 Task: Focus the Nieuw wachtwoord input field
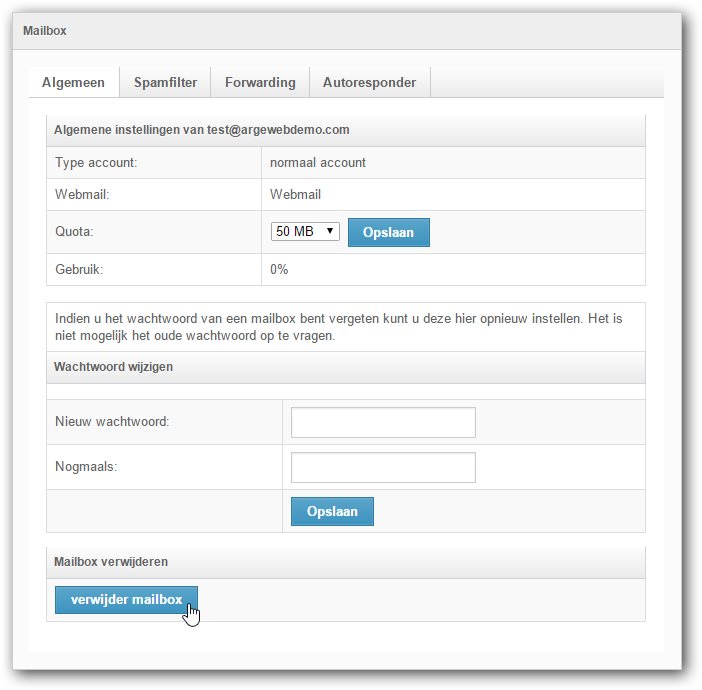[383, 422]
